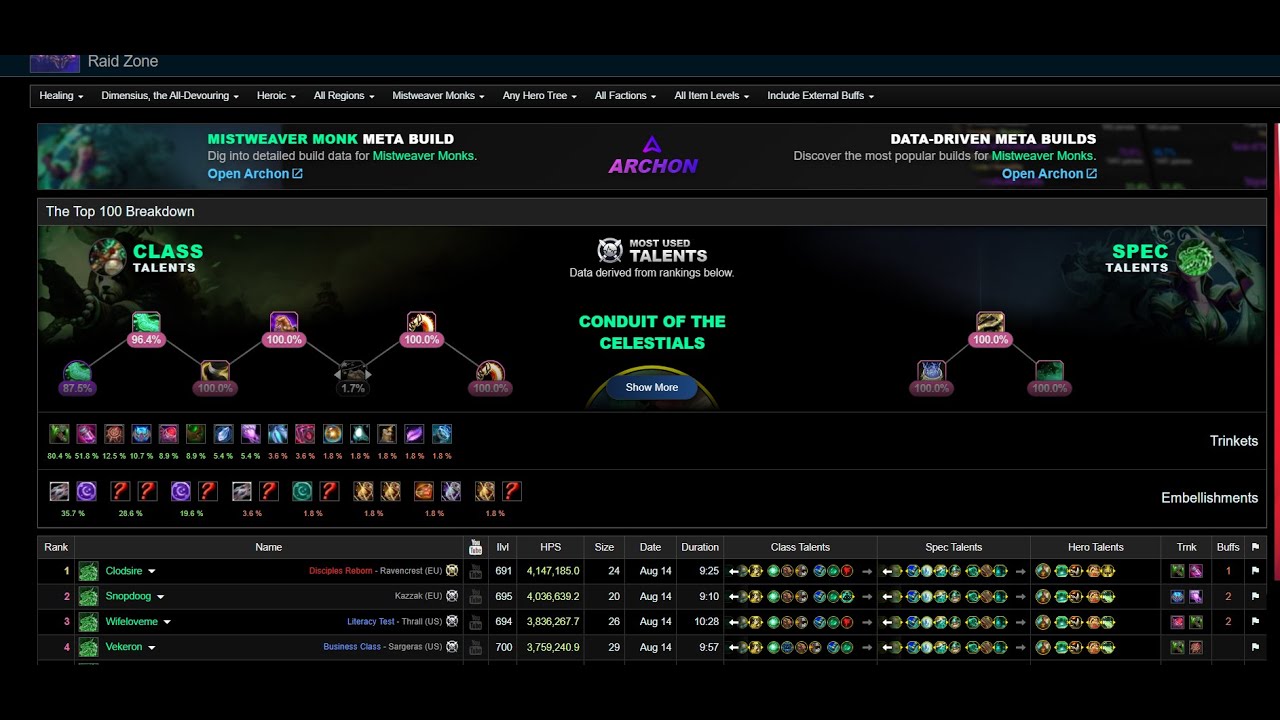Click the flag icon in Wifeloveme's row

[x=1255, y=621]
